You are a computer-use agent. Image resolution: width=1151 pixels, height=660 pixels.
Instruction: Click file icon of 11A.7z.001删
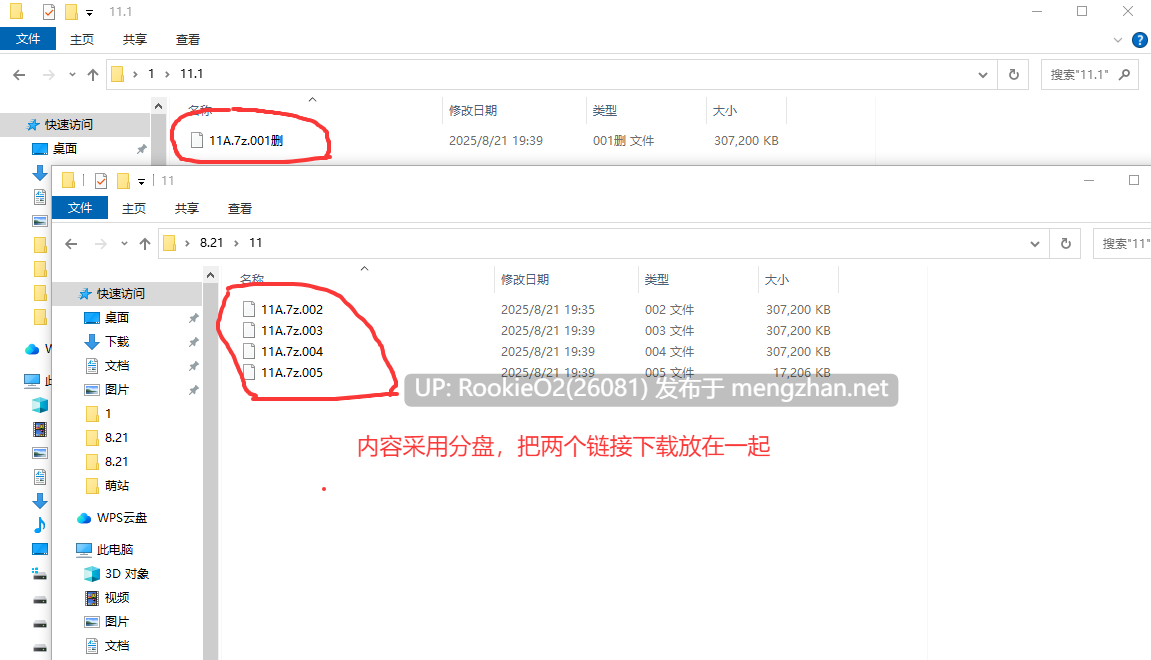point(197,140)
